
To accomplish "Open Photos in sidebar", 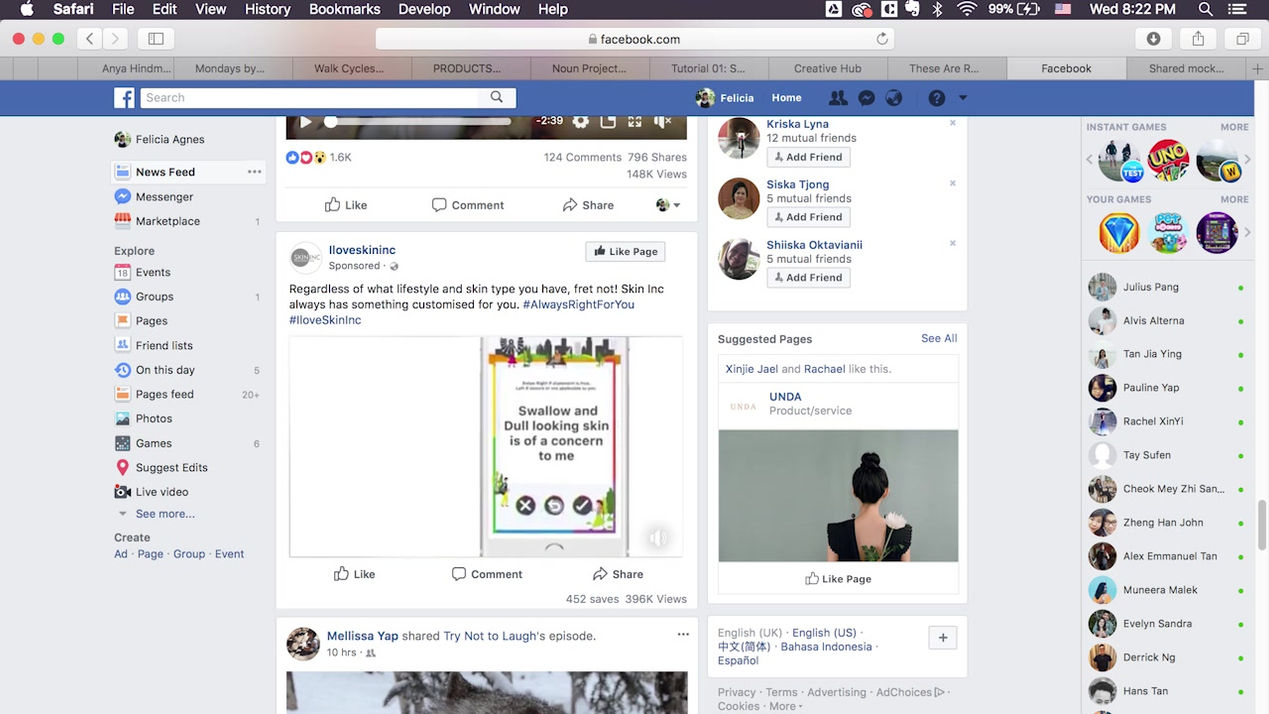I will click(x=154, y=419).
